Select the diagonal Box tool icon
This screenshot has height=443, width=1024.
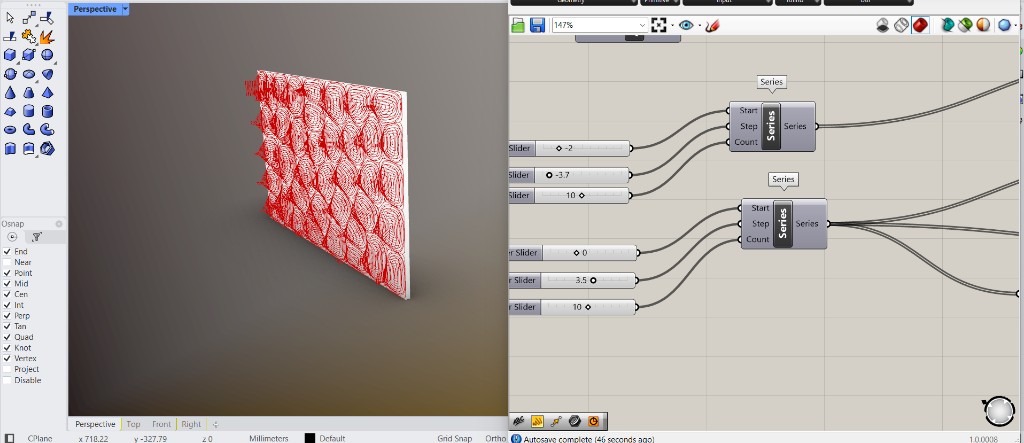coord(29,55)
